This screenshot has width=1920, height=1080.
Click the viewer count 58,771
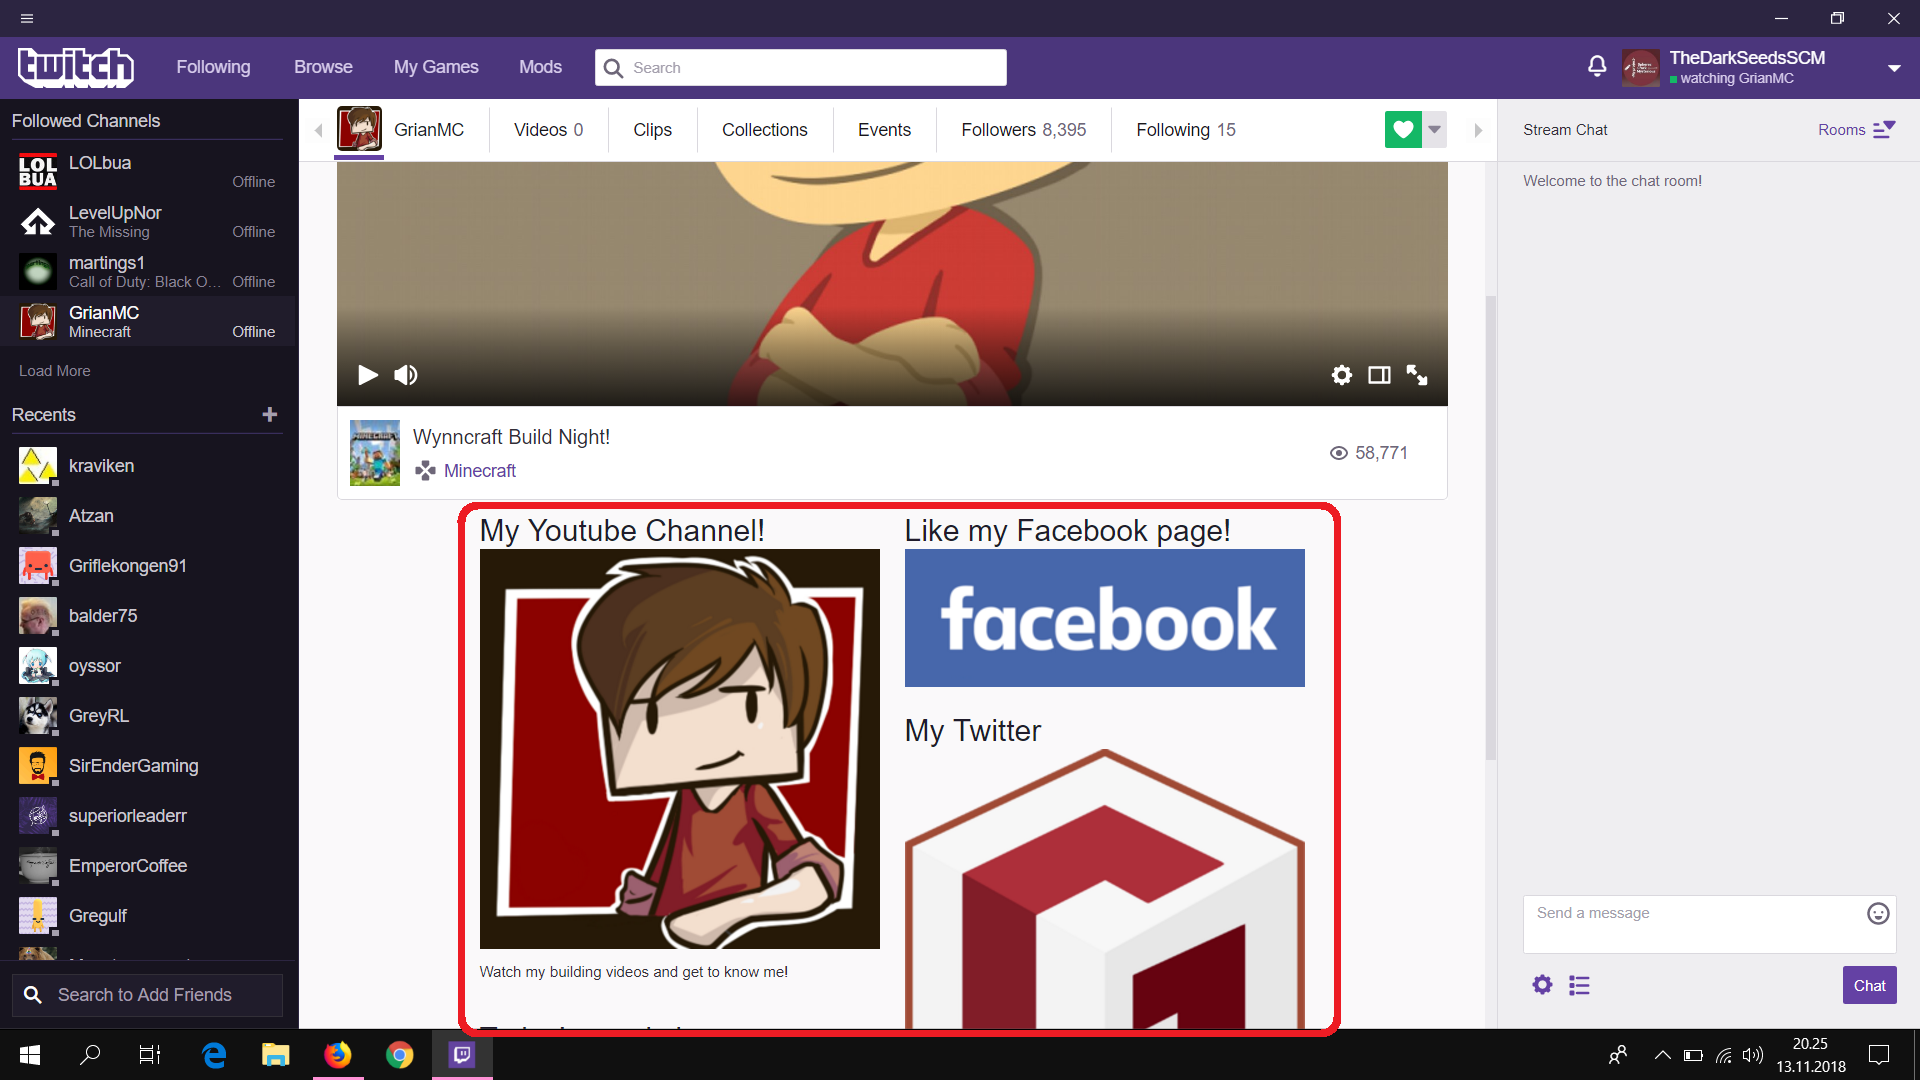(x=1368, y=453)
